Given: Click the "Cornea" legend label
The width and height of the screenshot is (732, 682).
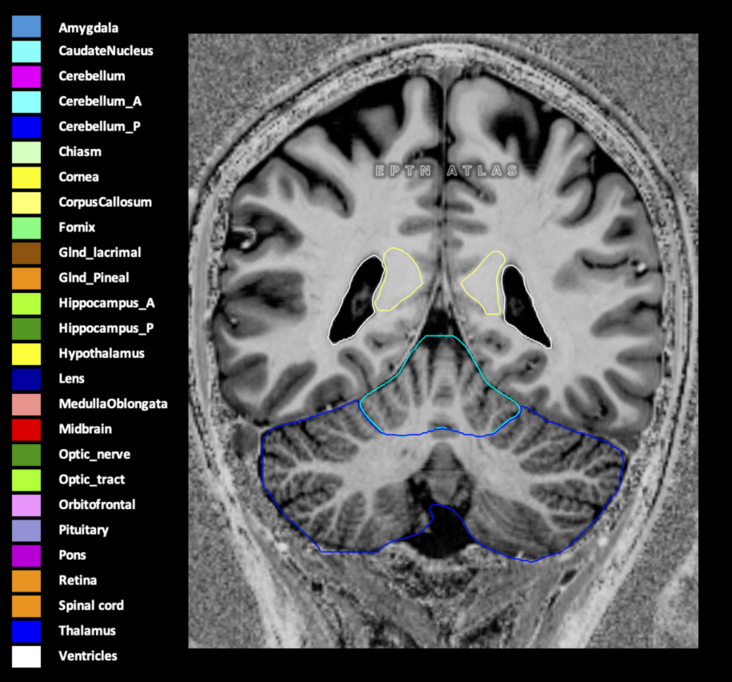Looking at the screenshot, I should (78, 177).
